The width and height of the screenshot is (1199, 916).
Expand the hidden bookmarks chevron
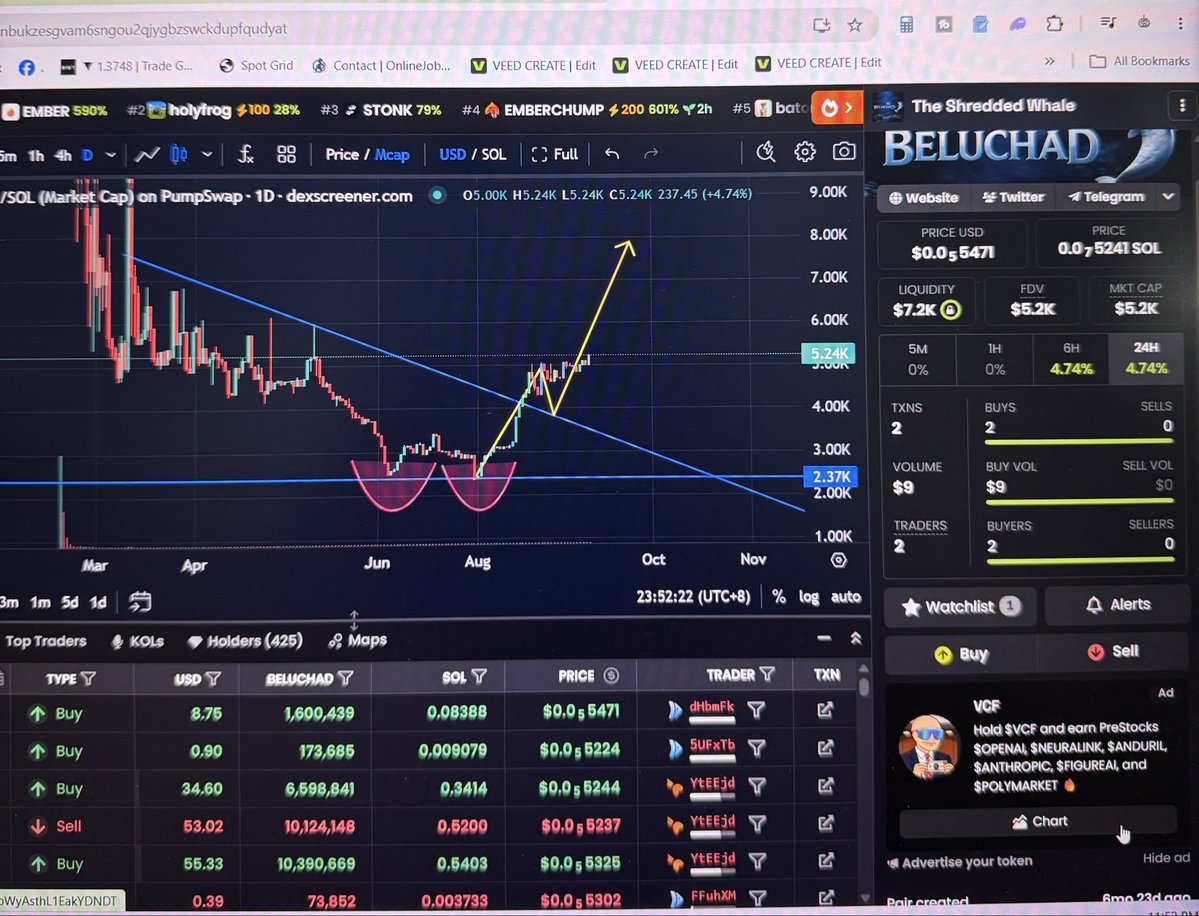1050,61
